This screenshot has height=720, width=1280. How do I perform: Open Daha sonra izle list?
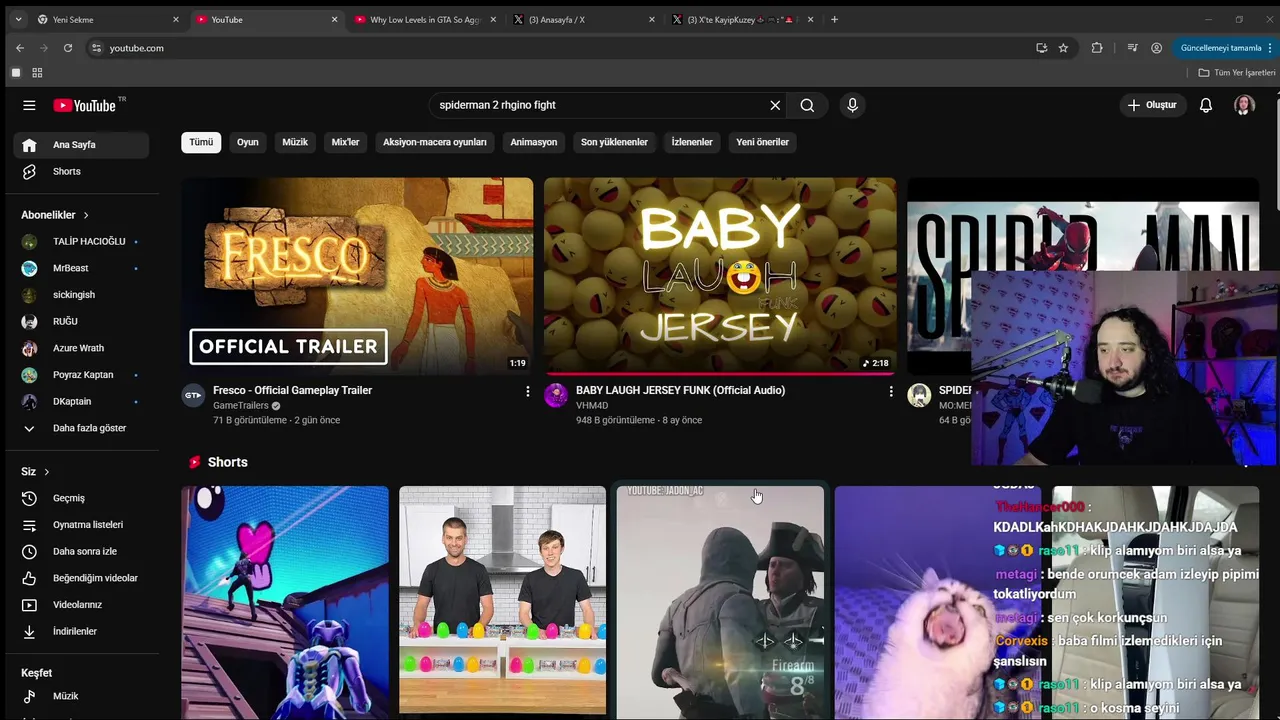pos(81,551)
